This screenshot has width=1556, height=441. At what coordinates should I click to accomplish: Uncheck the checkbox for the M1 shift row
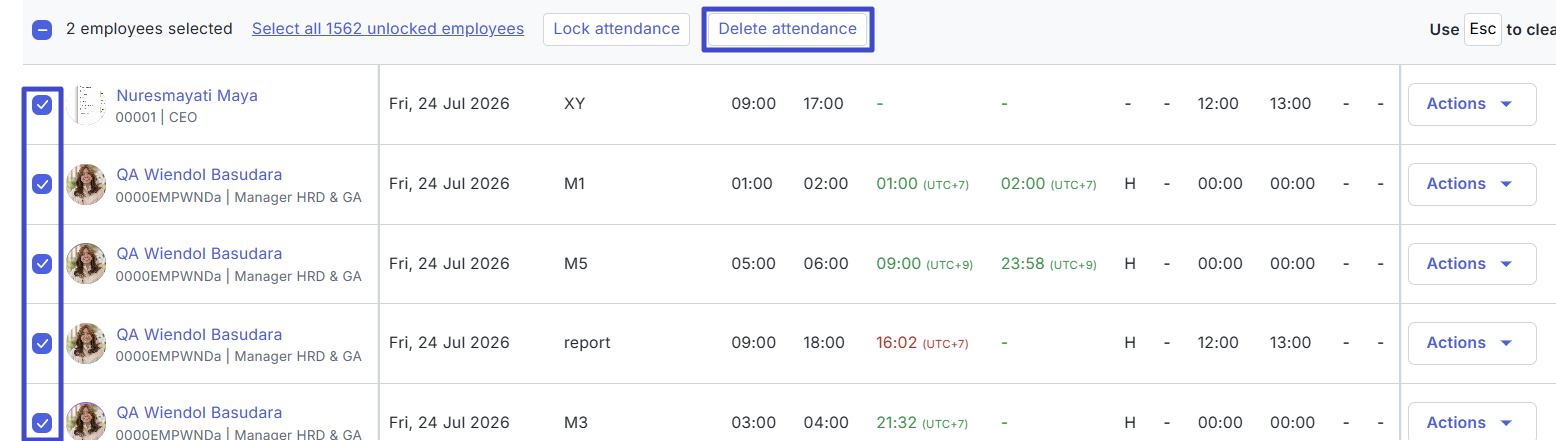tap(42, 184)
